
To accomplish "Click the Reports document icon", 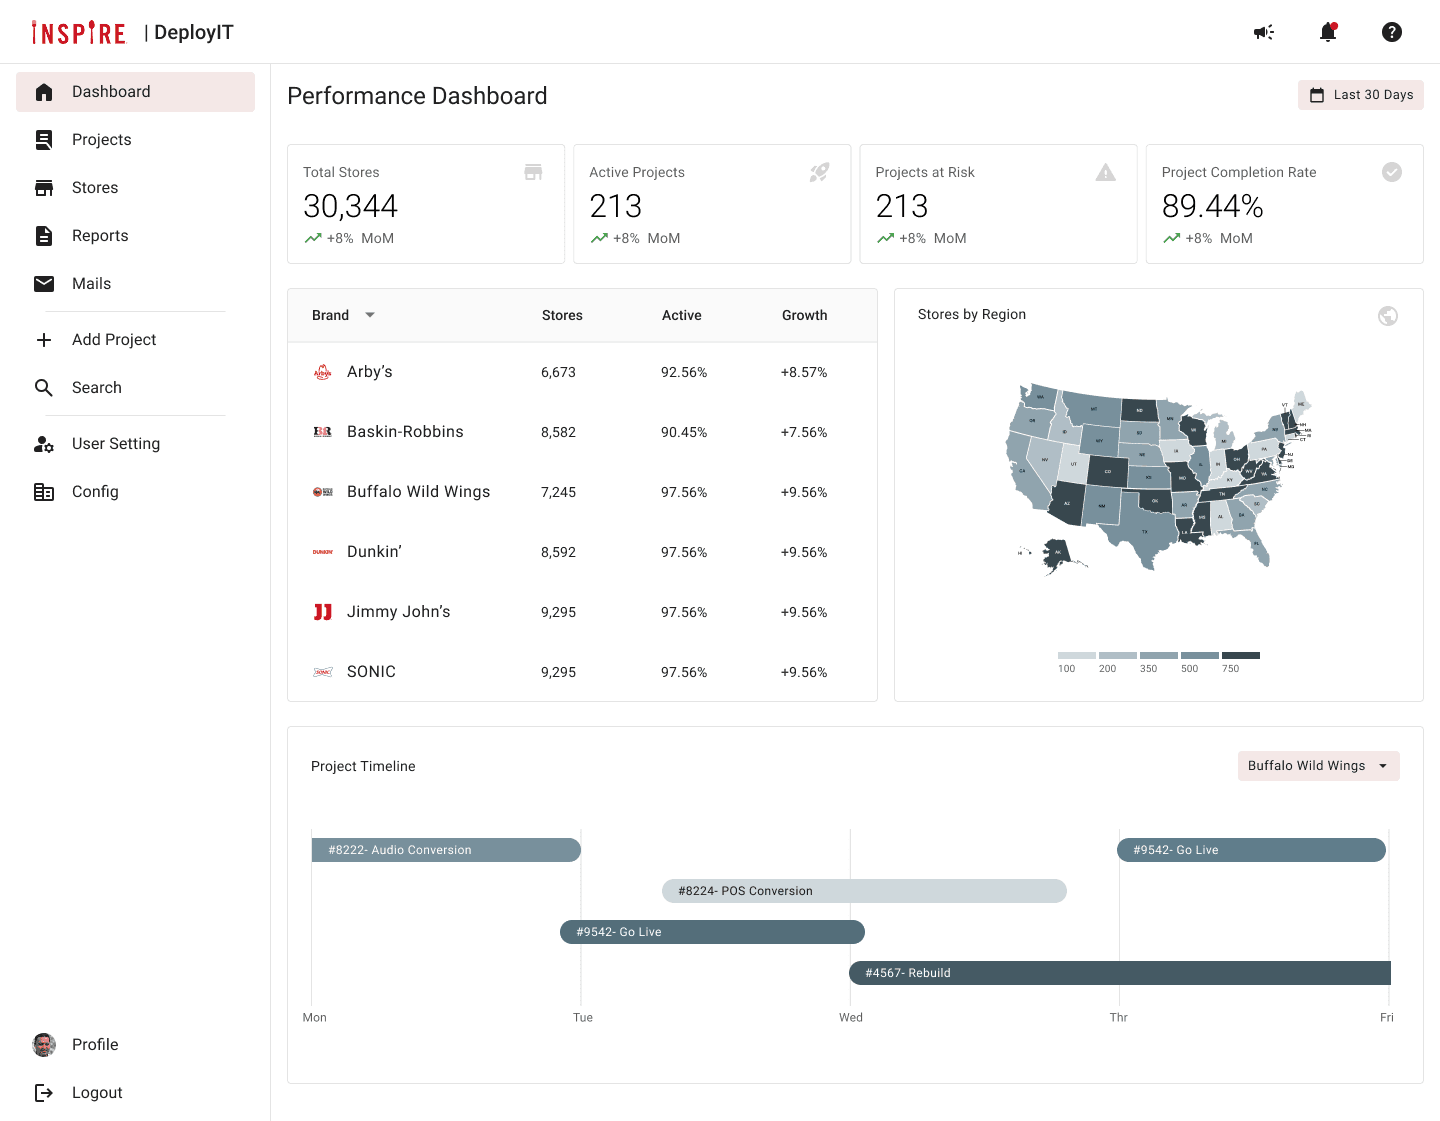I will 44,236.
